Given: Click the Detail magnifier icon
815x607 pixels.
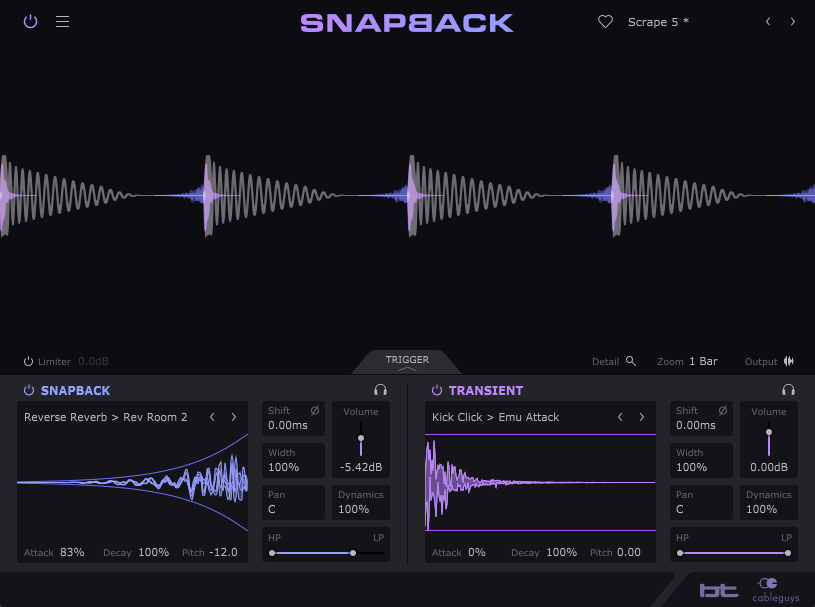Looking at the screenshot, I should (631, 361).
